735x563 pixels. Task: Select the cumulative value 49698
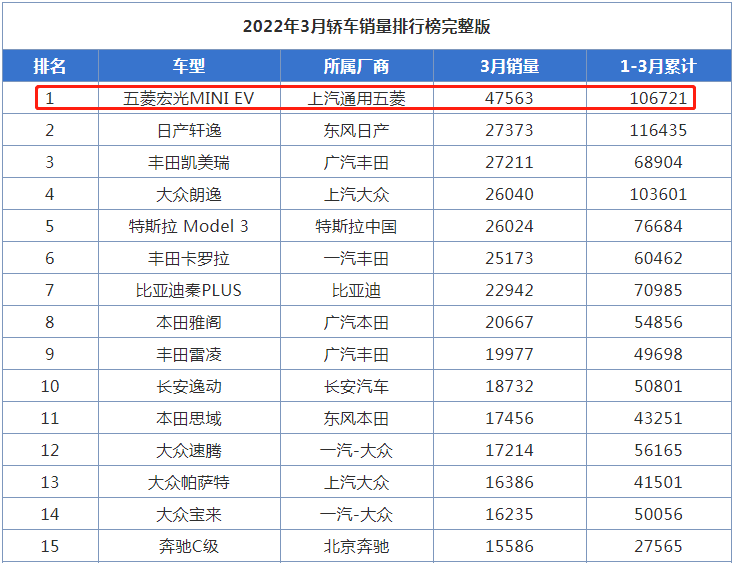click(658, 354)
